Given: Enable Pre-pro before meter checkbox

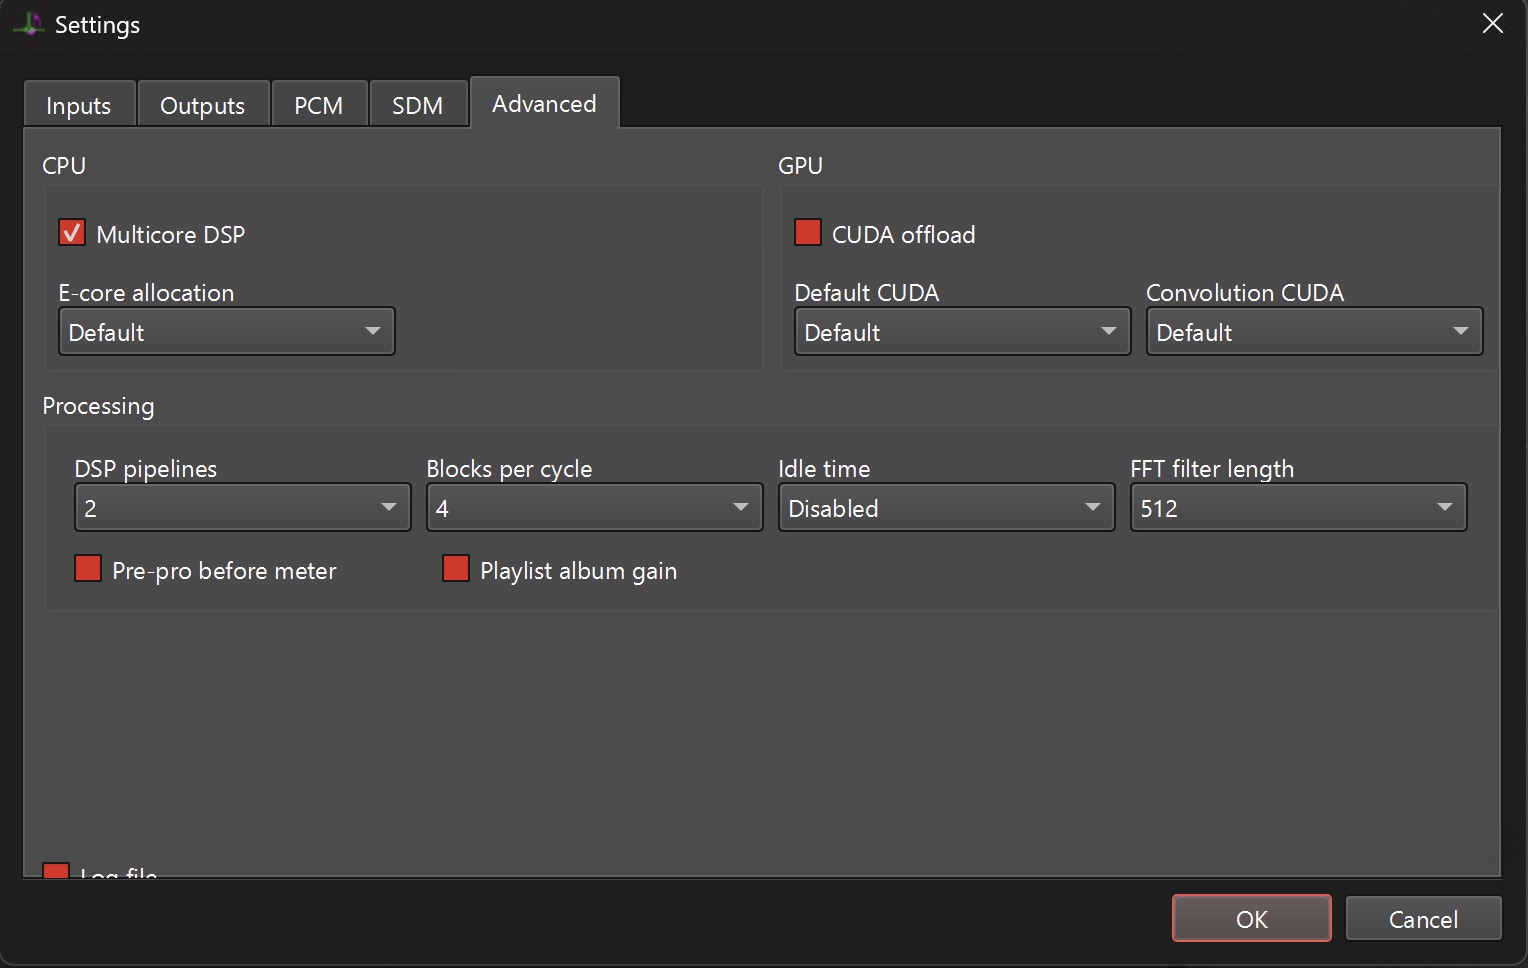Looking at the screenshot, I should (x=88, y=569).
